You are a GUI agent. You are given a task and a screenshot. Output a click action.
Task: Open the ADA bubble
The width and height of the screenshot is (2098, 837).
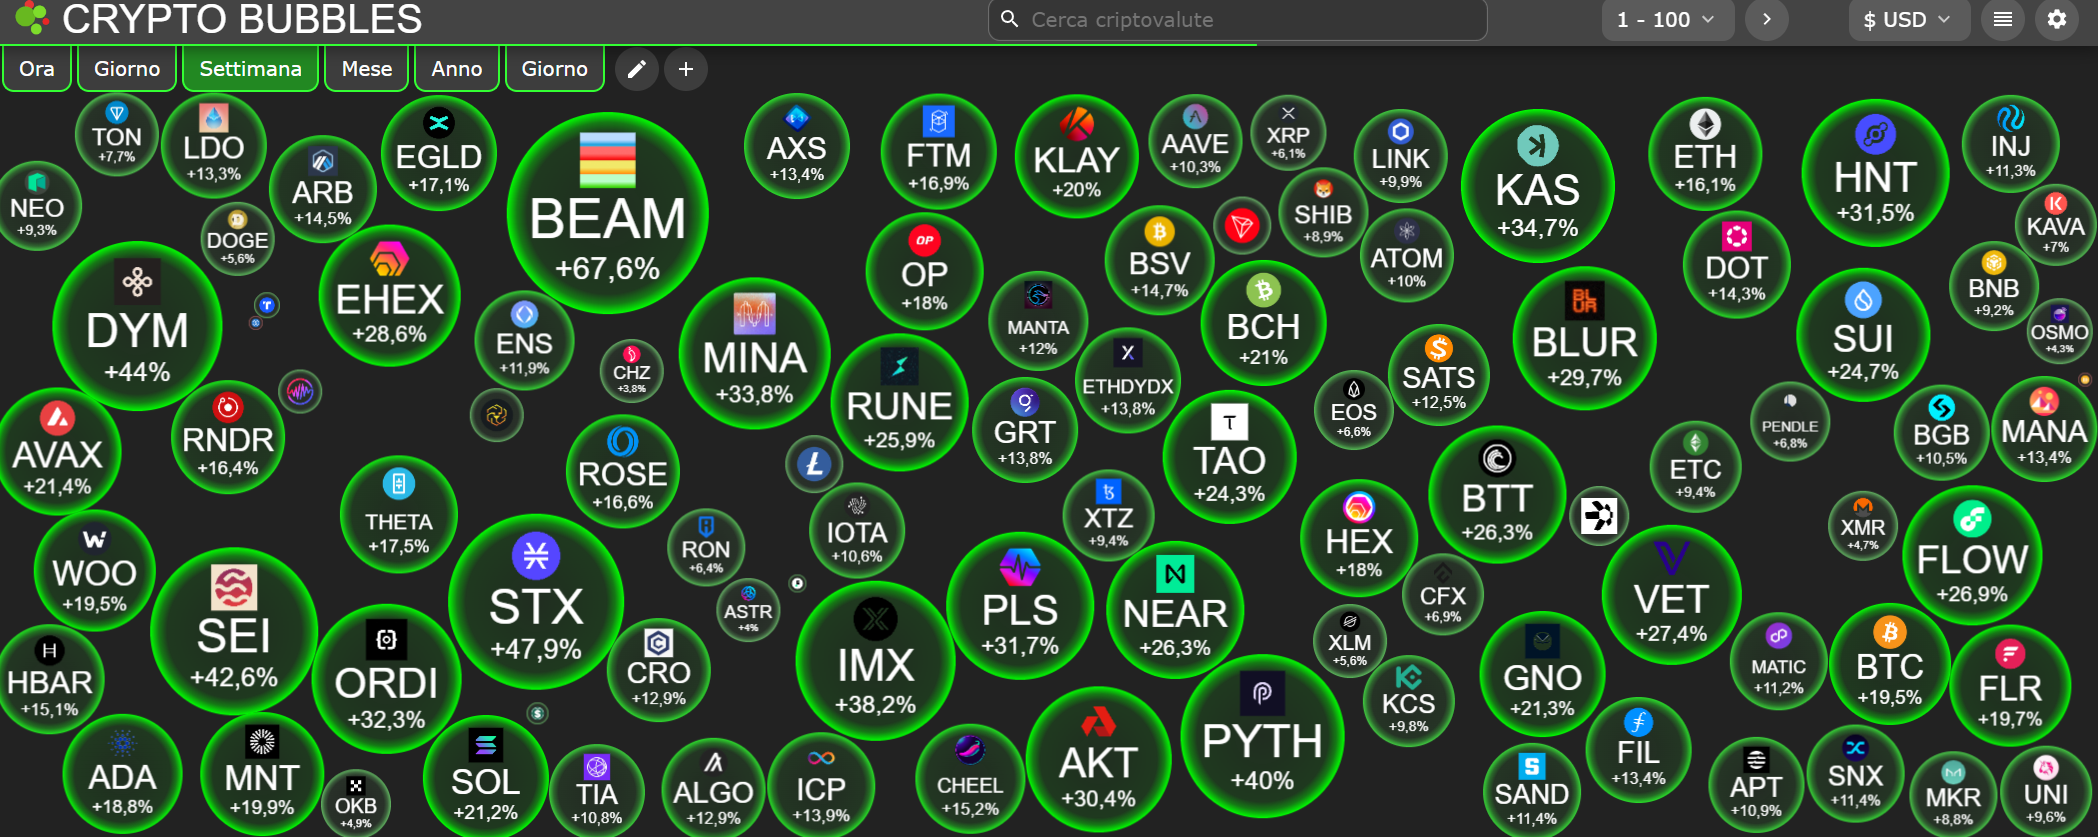tap(122, 774)
